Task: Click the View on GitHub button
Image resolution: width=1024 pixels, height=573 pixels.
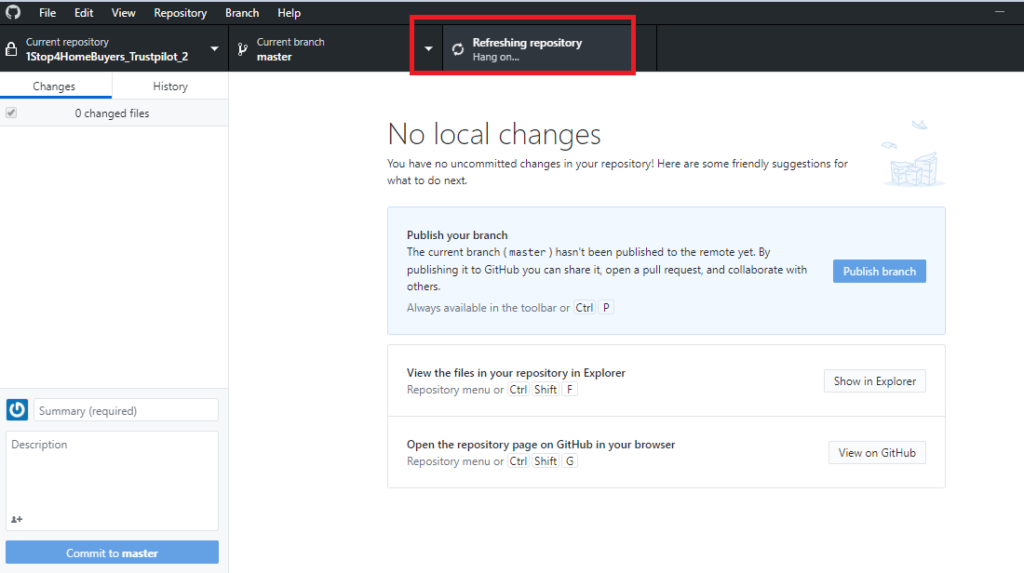Action: point(876,453)
